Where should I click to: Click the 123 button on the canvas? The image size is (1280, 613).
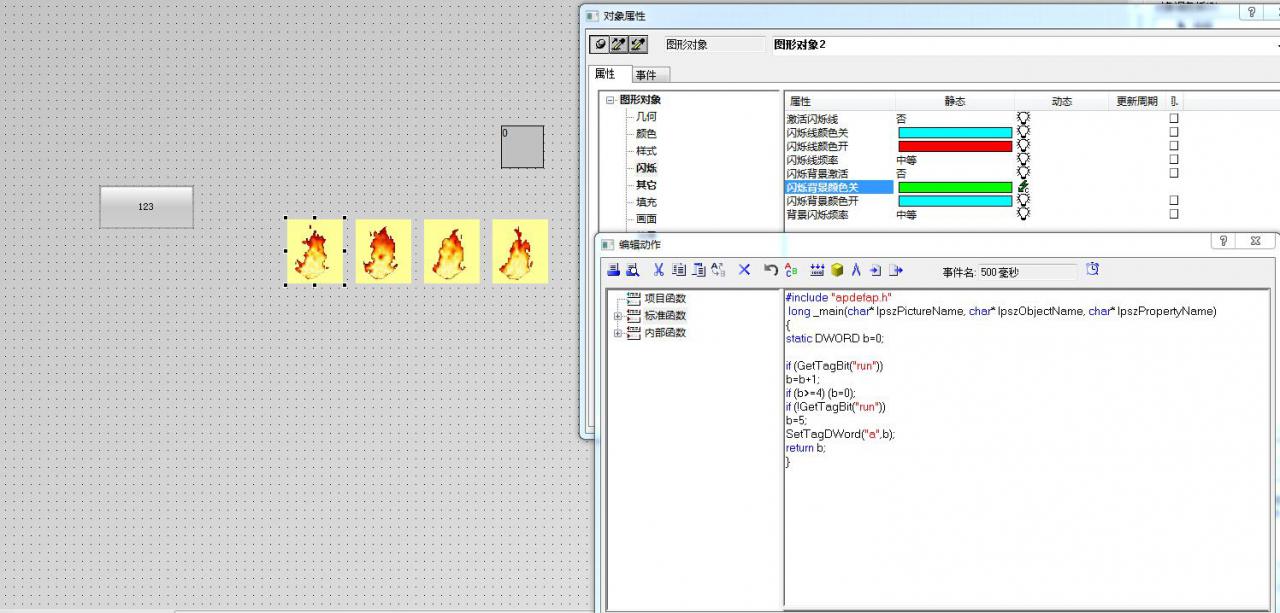click(x=146, y=207)
